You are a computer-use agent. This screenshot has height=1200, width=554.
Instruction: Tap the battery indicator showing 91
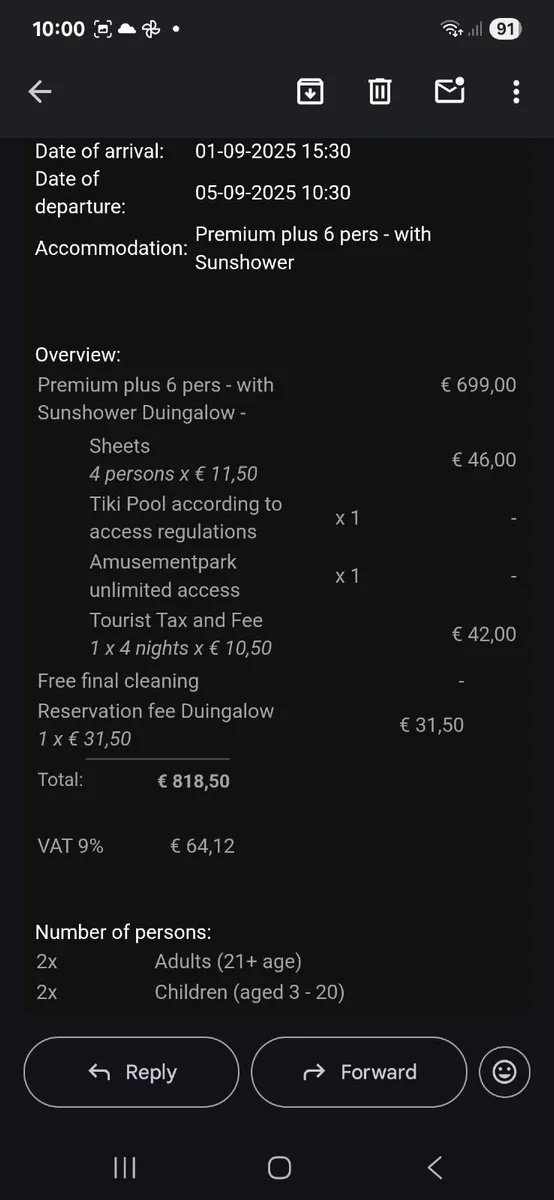click(x=506, y=29)
